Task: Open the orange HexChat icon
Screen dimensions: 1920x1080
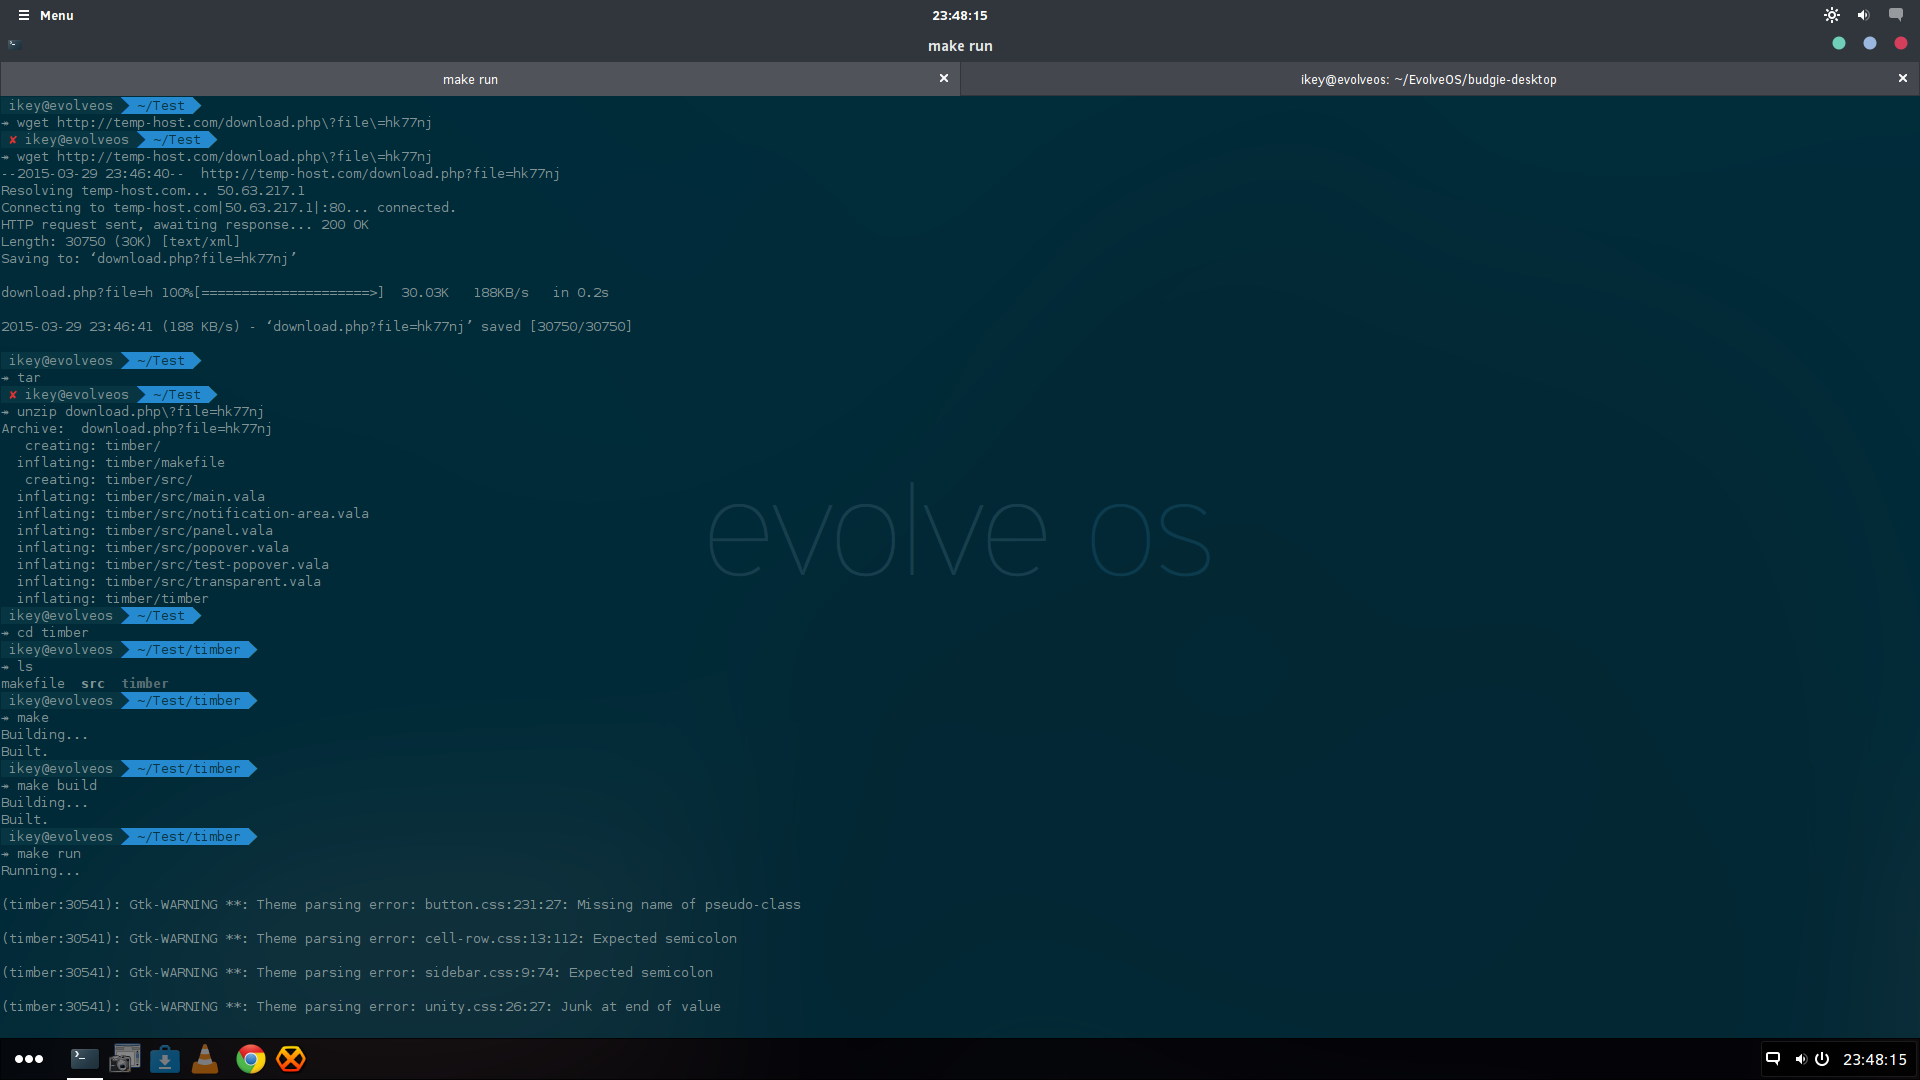Action: 291,1059
